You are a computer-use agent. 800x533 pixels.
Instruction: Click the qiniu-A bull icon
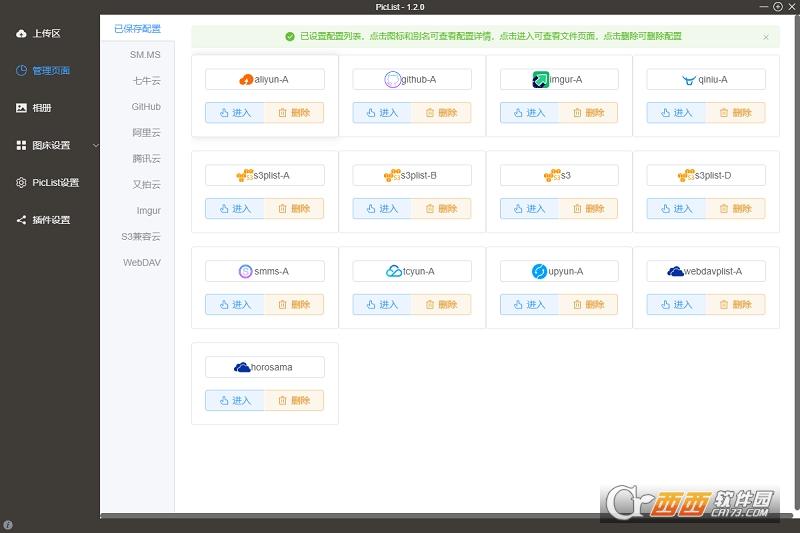(x=689, y=80)
